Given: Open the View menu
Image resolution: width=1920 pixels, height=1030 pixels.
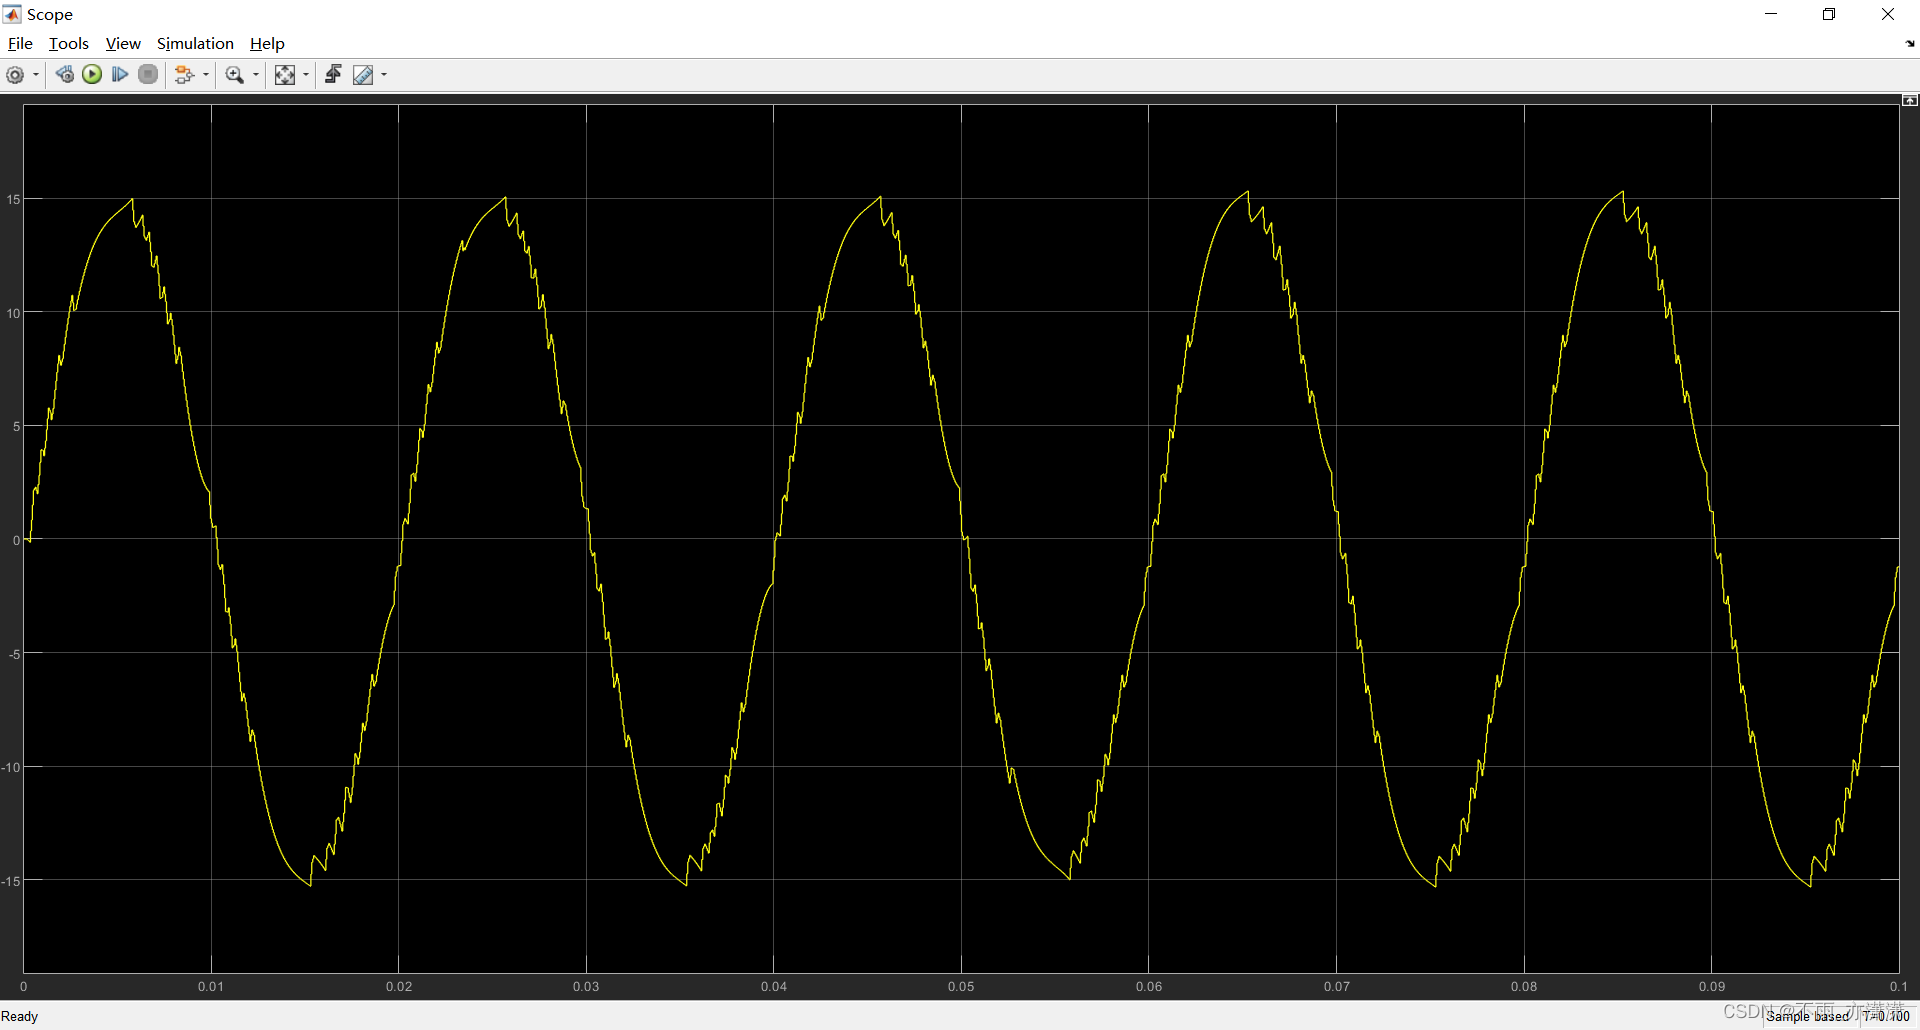Looking at the screenshot, I should tap(123, 44).
